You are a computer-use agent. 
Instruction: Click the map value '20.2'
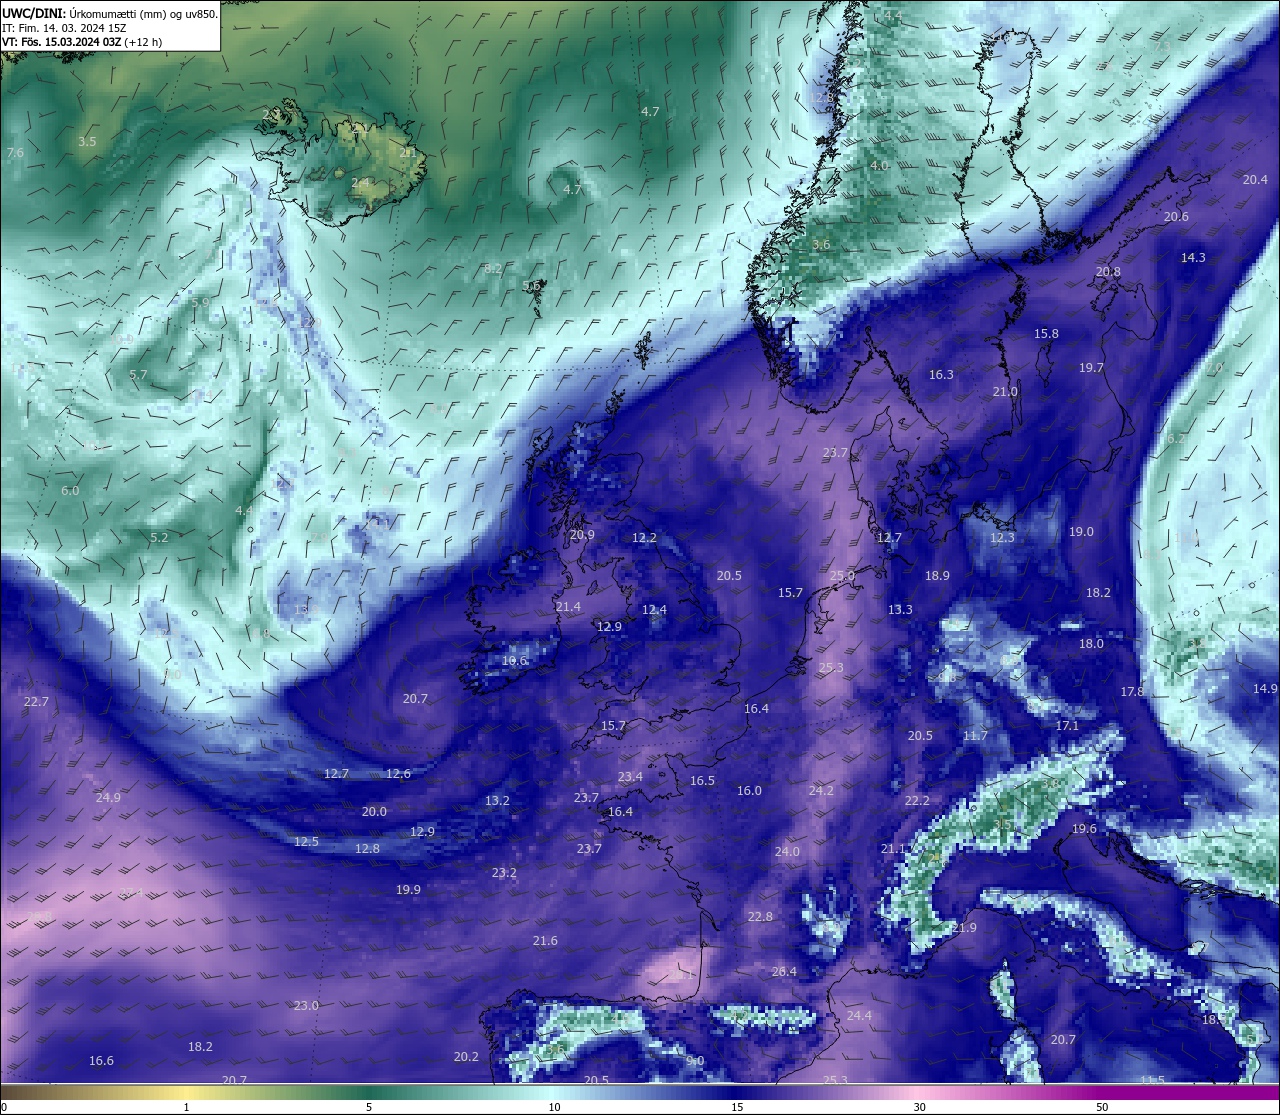click(466, 1057)
